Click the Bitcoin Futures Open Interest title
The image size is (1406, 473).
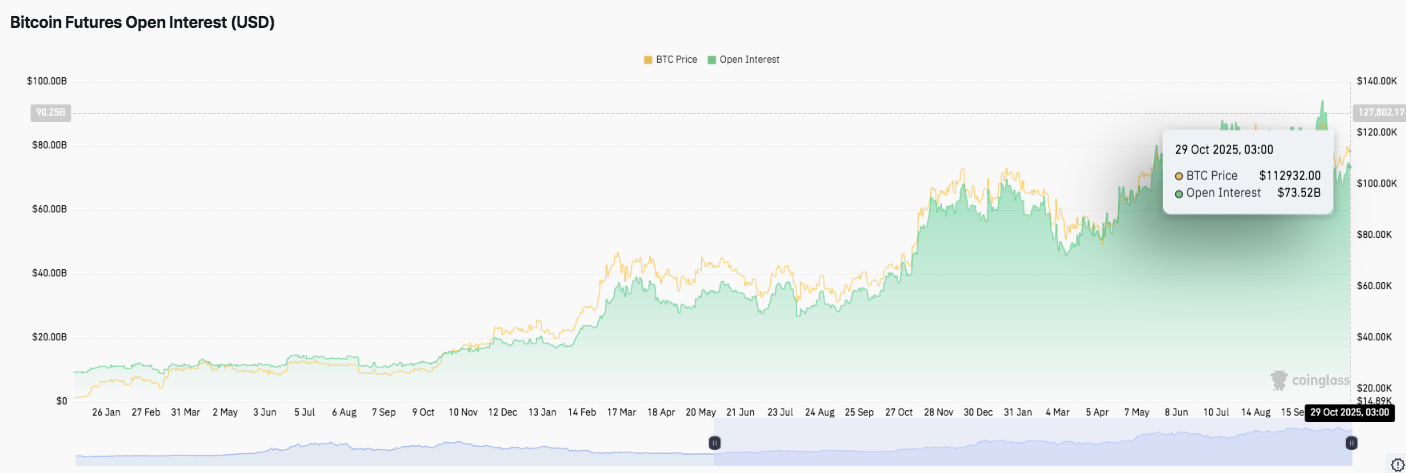pos(142,23)
